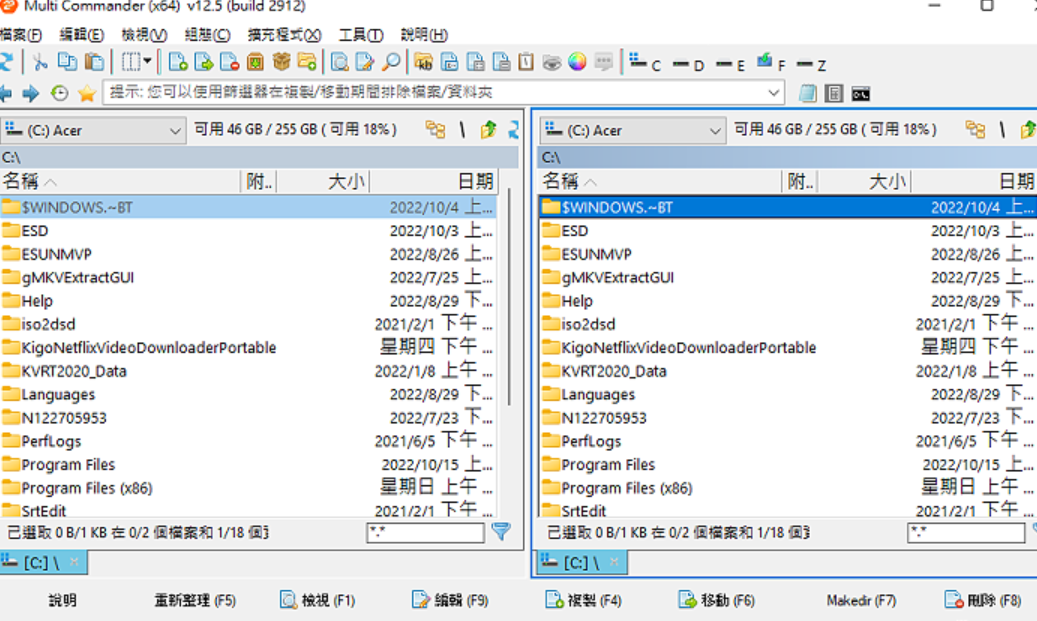Click left panel filter input field
The image size is (1037, 621).
pyautogui.click(x=425, y=532)
